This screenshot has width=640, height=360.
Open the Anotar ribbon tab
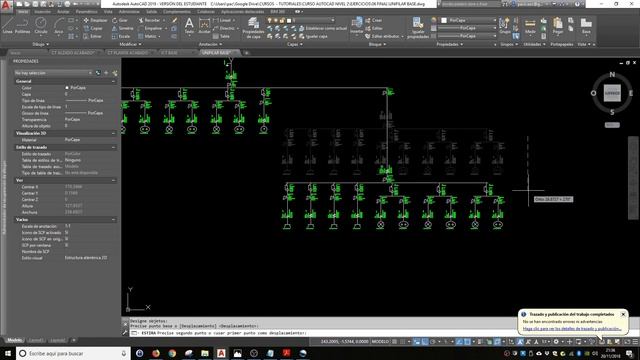coord(63,12)
